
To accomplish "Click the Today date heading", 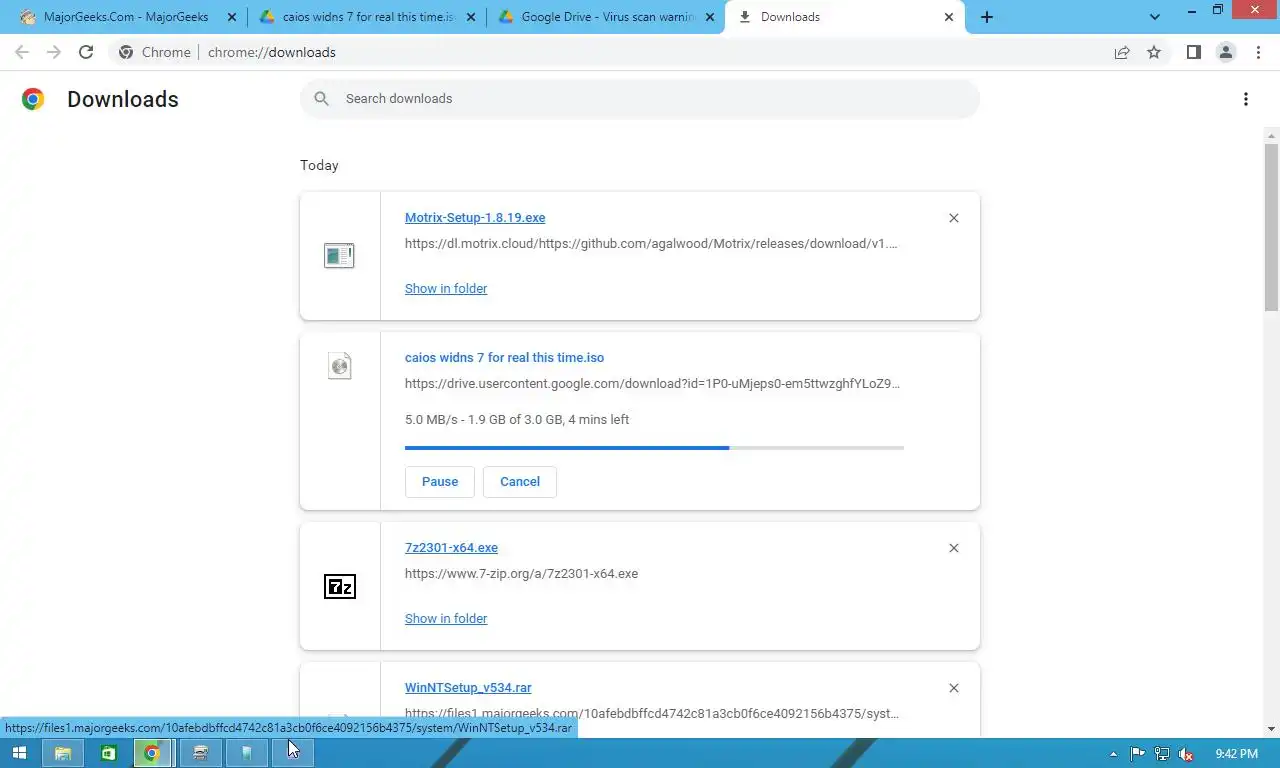I will point(319,165).
